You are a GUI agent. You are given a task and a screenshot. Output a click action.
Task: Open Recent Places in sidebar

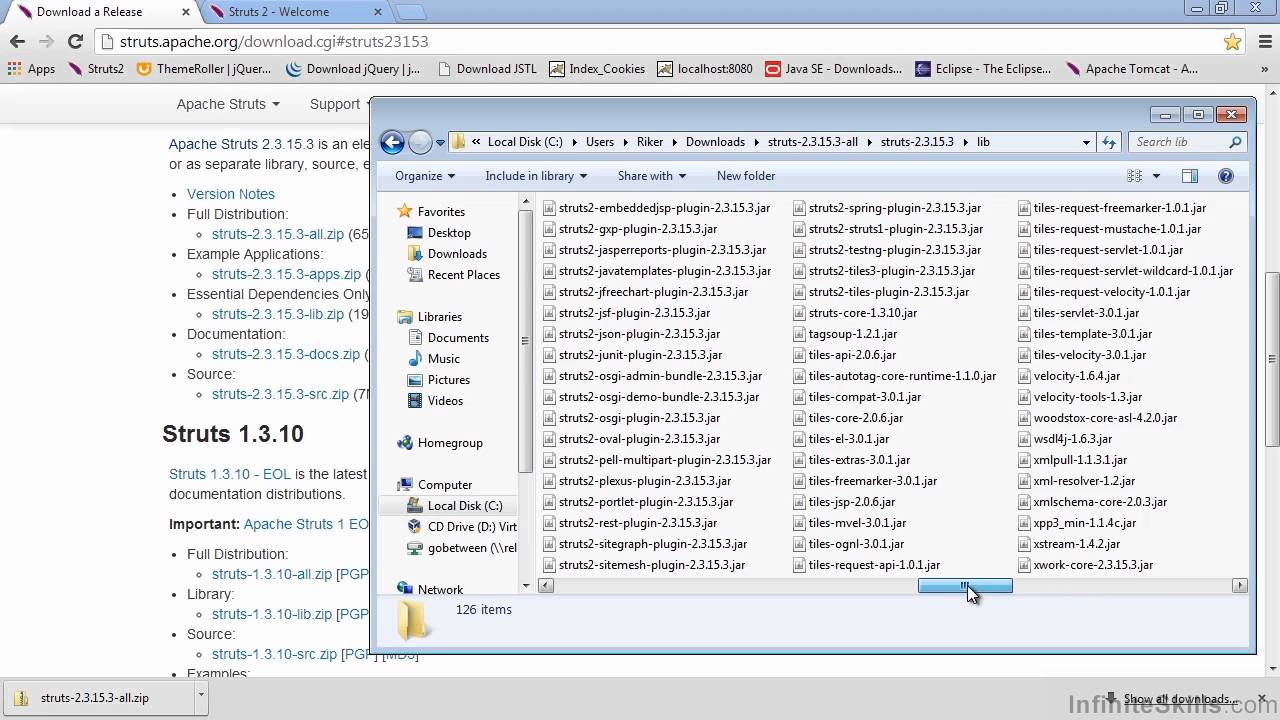tap(454, 275)
